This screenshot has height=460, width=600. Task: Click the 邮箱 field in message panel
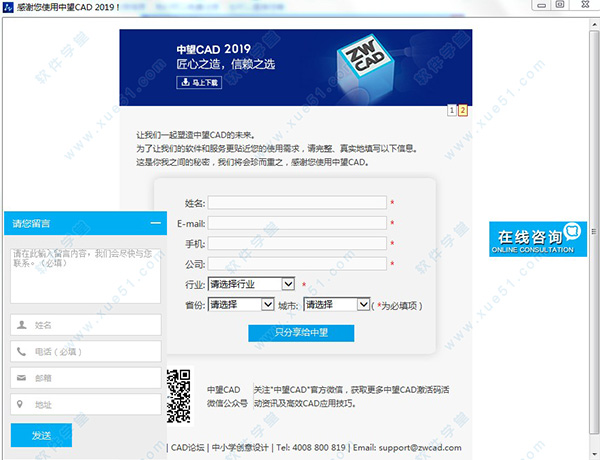[x=86, y=378]
